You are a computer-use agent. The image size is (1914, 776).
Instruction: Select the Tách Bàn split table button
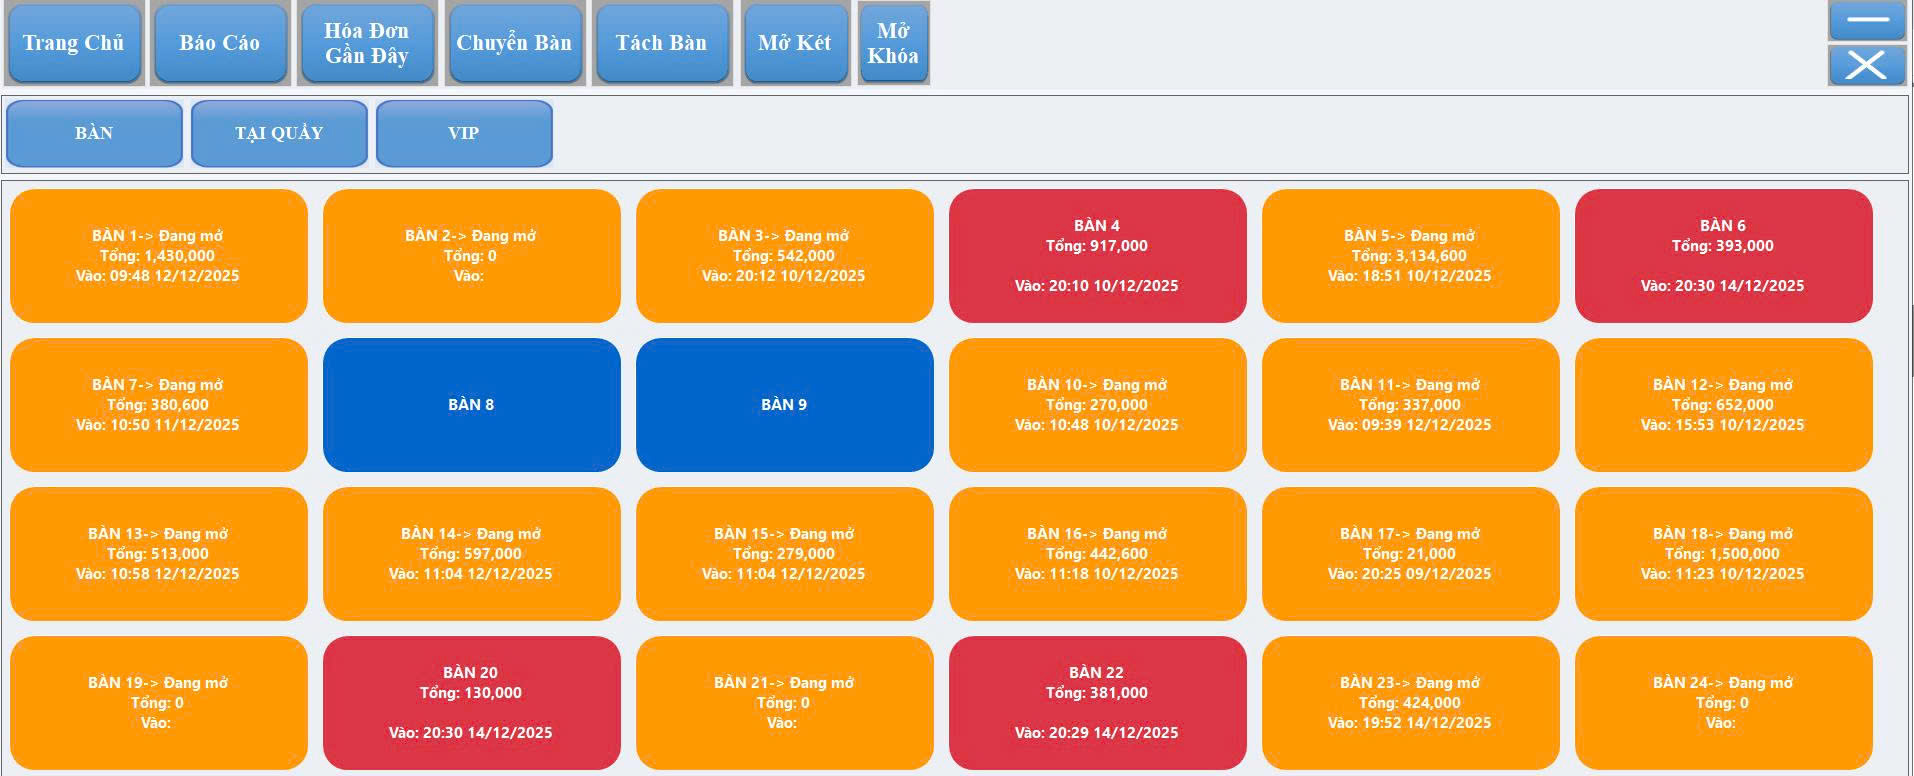[661, 43]
